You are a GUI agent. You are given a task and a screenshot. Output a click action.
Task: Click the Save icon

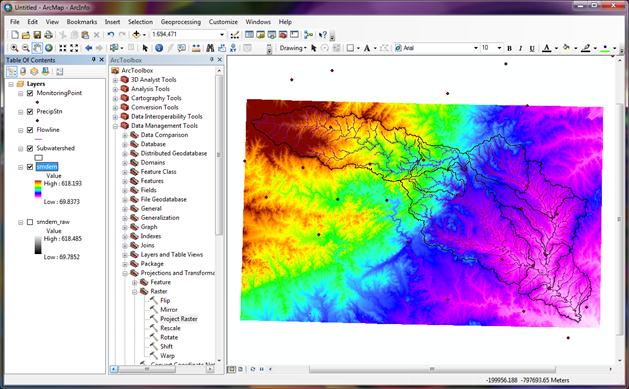[37, 35]
